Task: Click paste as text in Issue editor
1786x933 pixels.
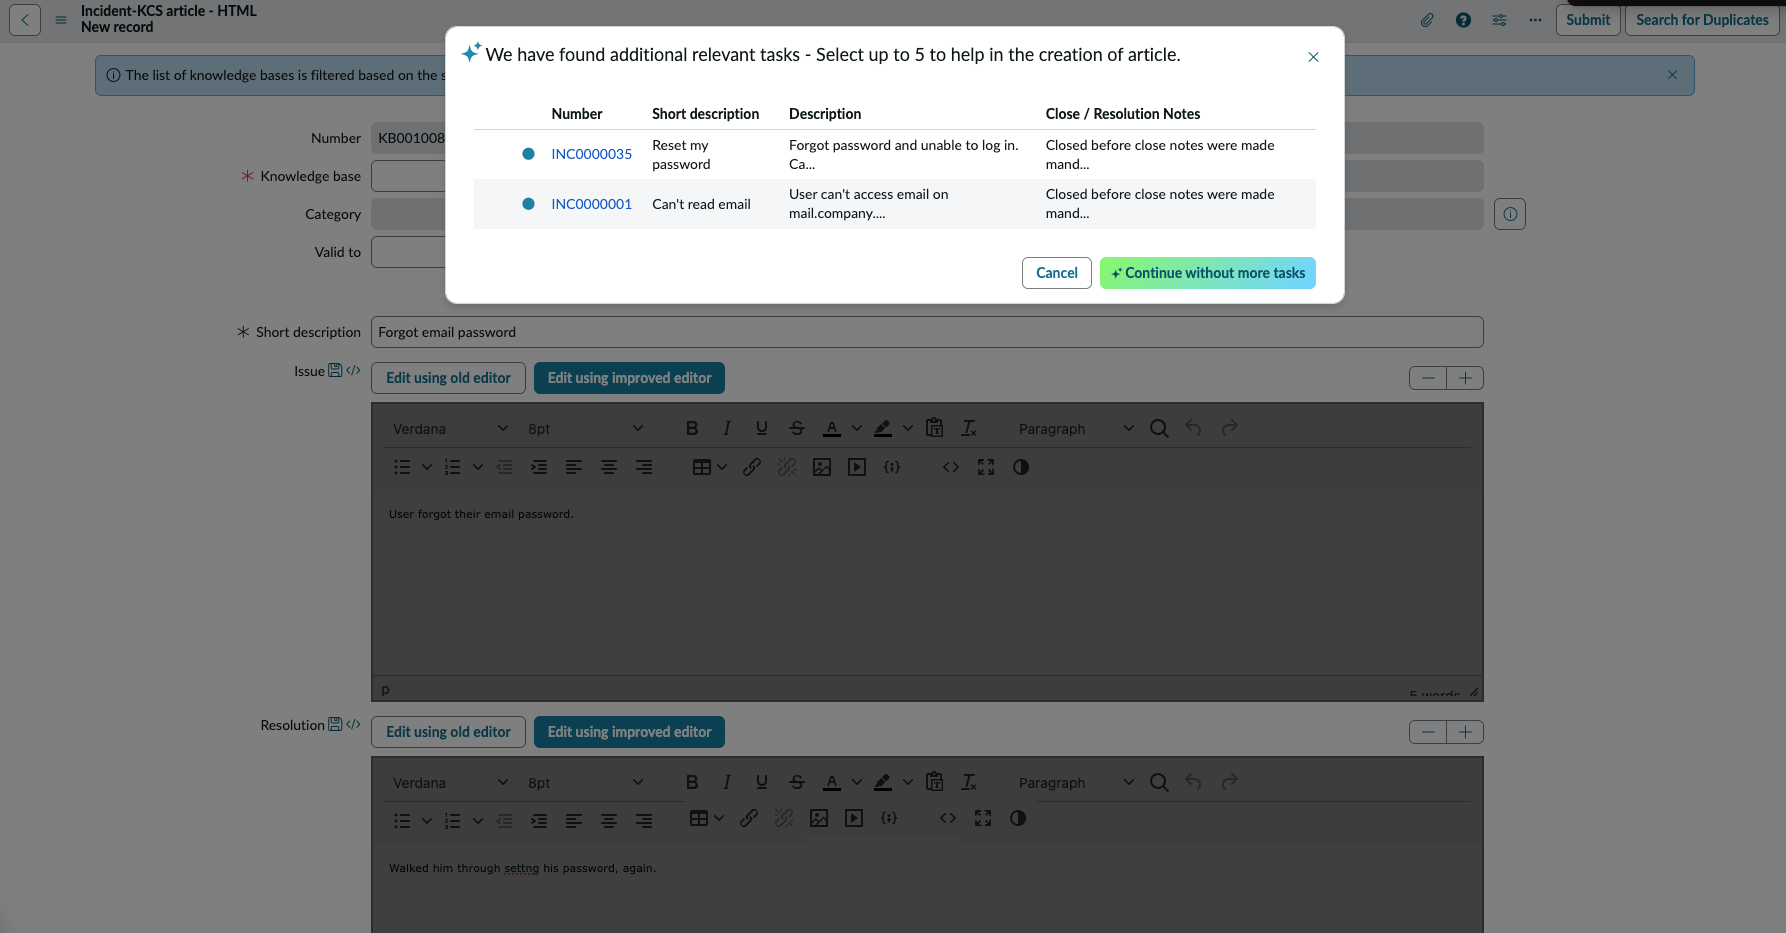Action: pyautogui.click(x=935, y=428)
